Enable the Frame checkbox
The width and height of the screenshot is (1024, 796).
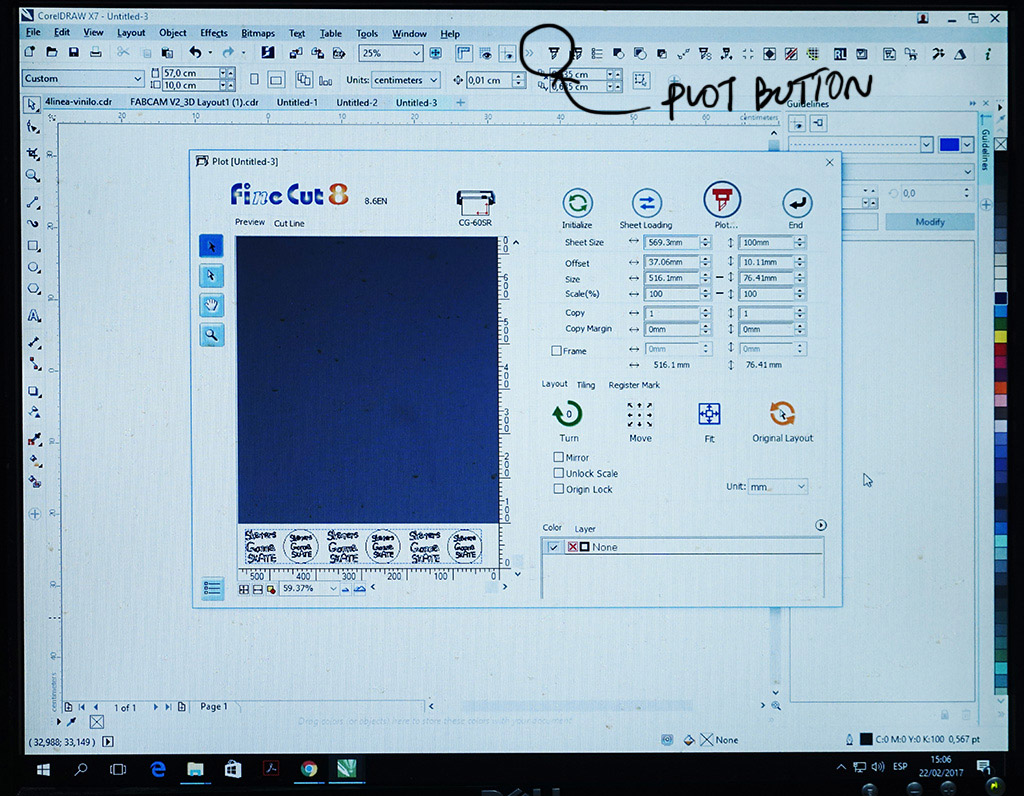click(x=556, y=351)
